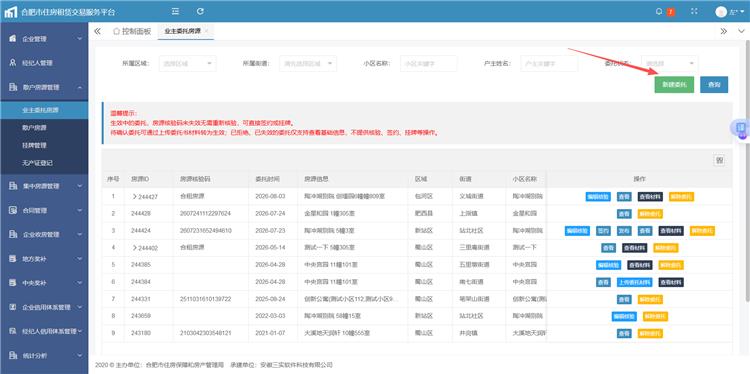750x374 pixels.
Task: Click the 2021-01-07 date cell
Action: [270, 333]
